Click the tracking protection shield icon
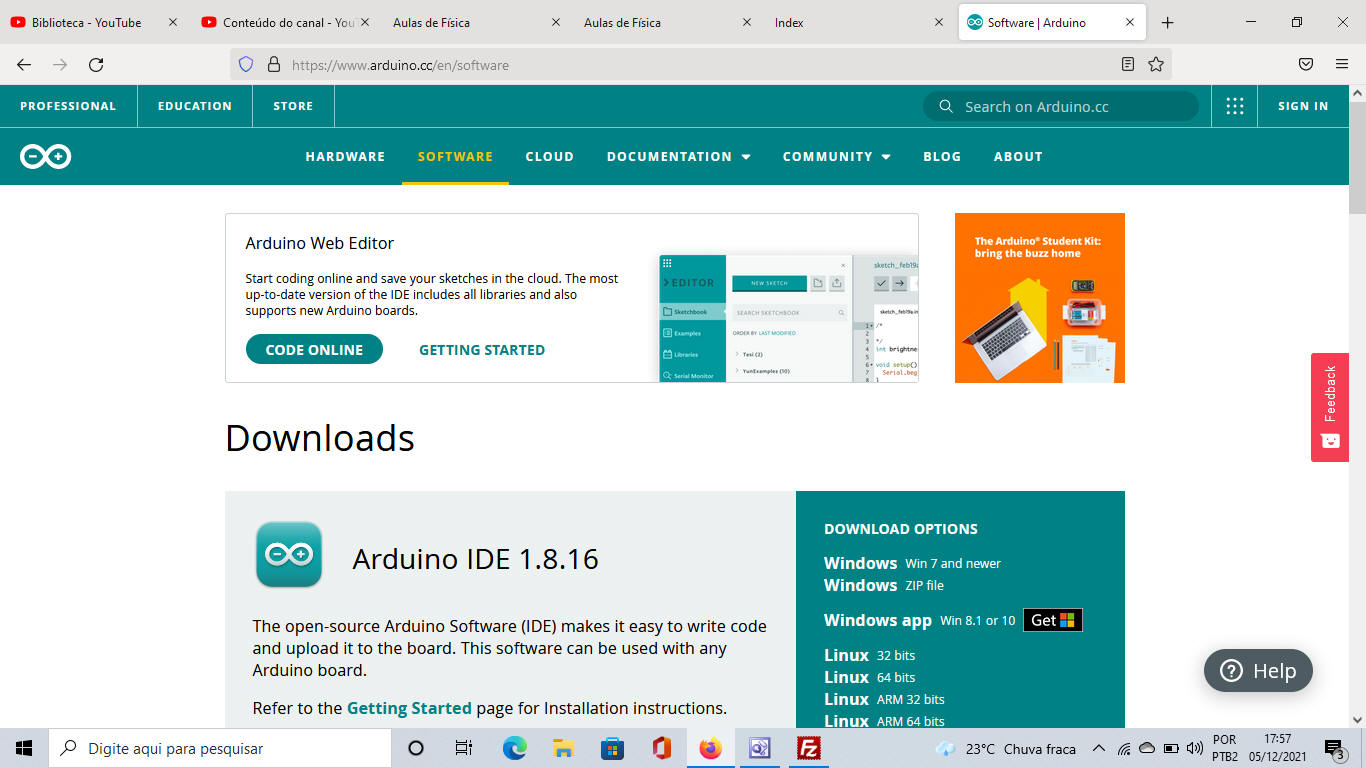The width and height of the screenshot is (1366, 768). 246,65
